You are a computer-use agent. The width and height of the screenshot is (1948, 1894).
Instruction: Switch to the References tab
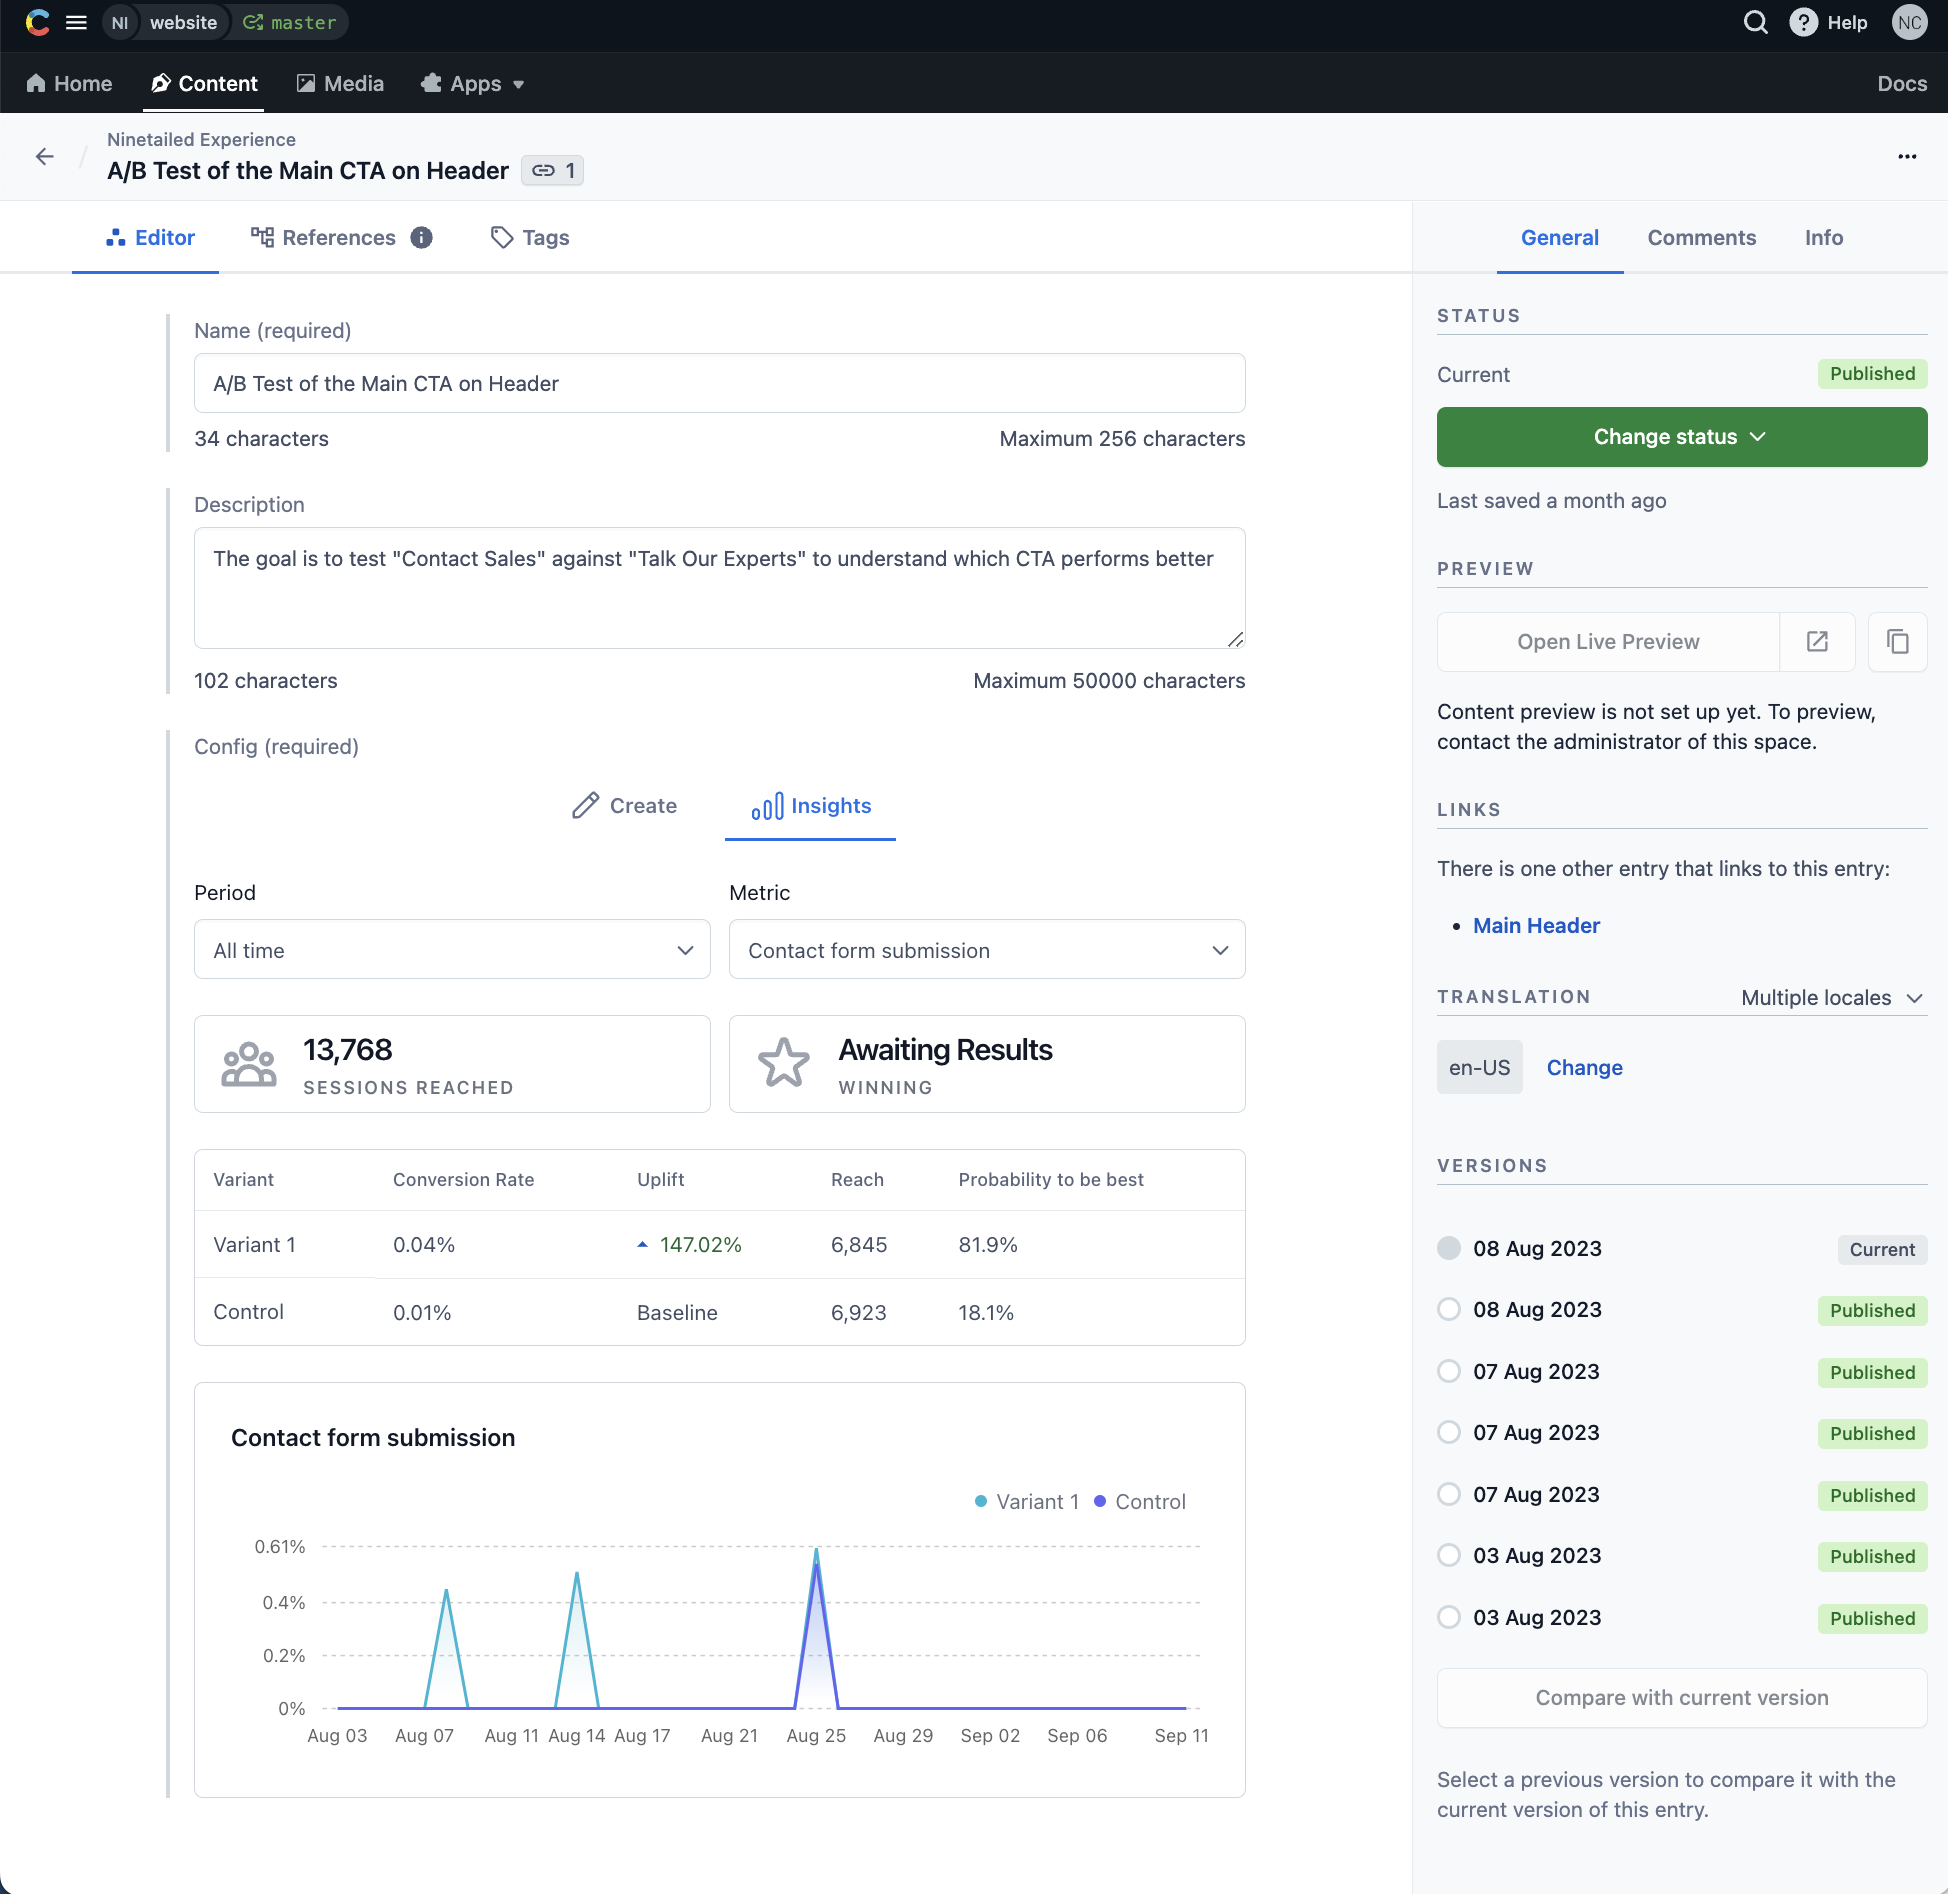pyautogui.click(x=323, y=238)
